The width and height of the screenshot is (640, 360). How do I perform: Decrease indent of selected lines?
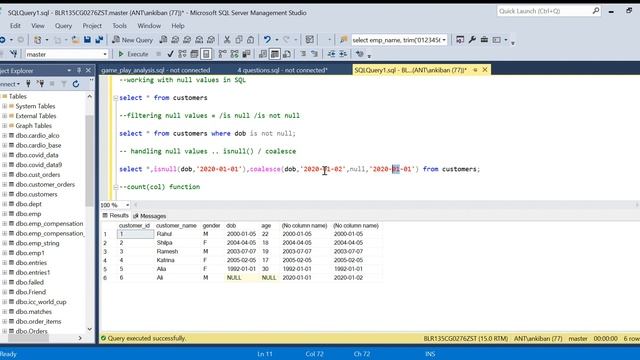[331, 54]
